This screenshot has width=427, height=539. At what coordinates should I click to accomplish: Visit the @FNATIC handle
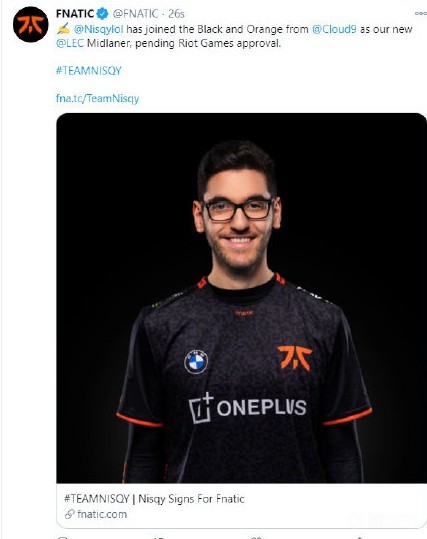click(x=135, y=14)
